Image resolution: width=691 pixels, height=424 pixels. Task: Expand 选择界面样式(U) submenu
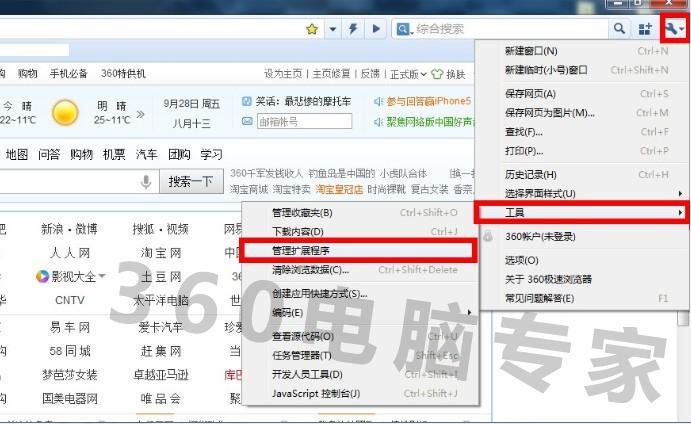[x=582, y=193]
